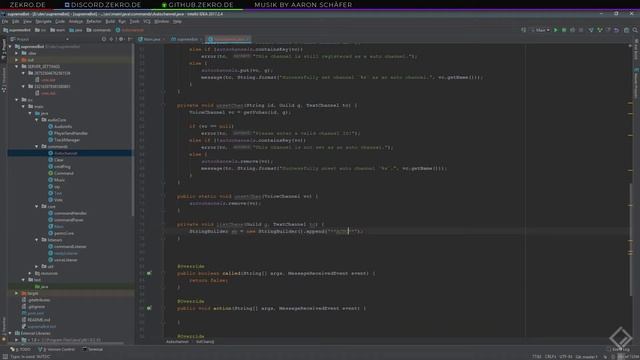Collapse the listeners package
This screenshot has width=640, height=360.
point(37,240)
